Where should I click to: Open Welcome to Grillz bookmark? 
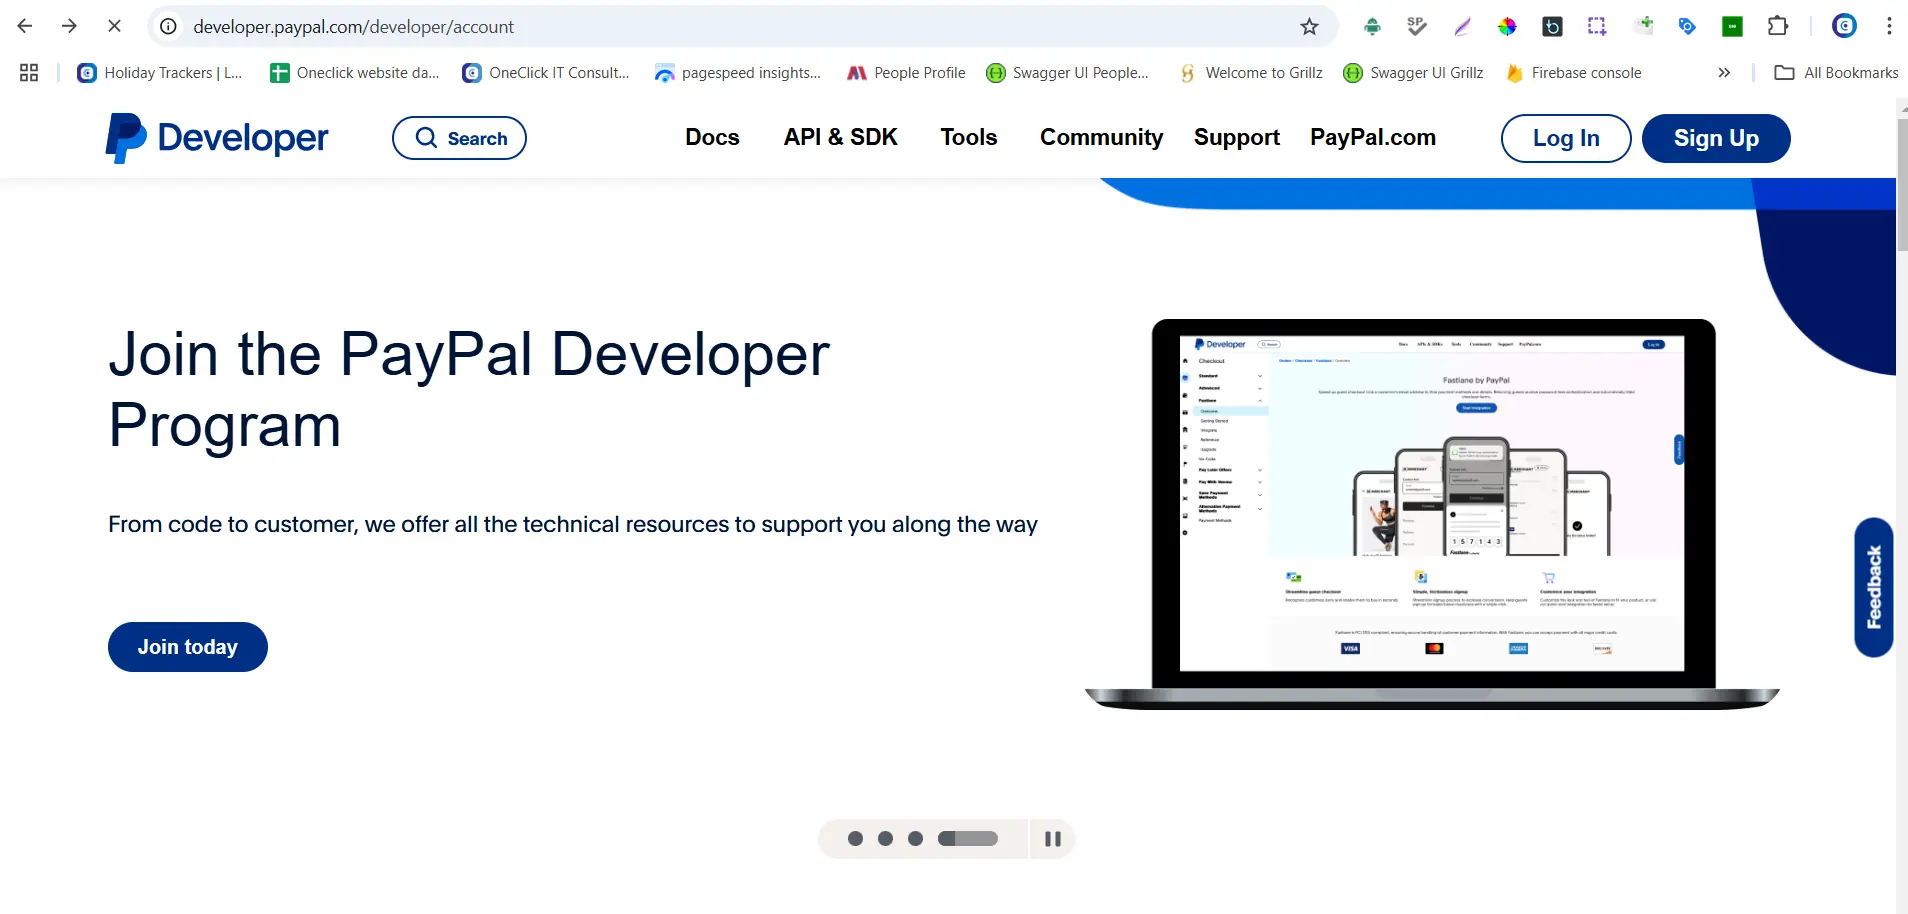(1250, 73)
